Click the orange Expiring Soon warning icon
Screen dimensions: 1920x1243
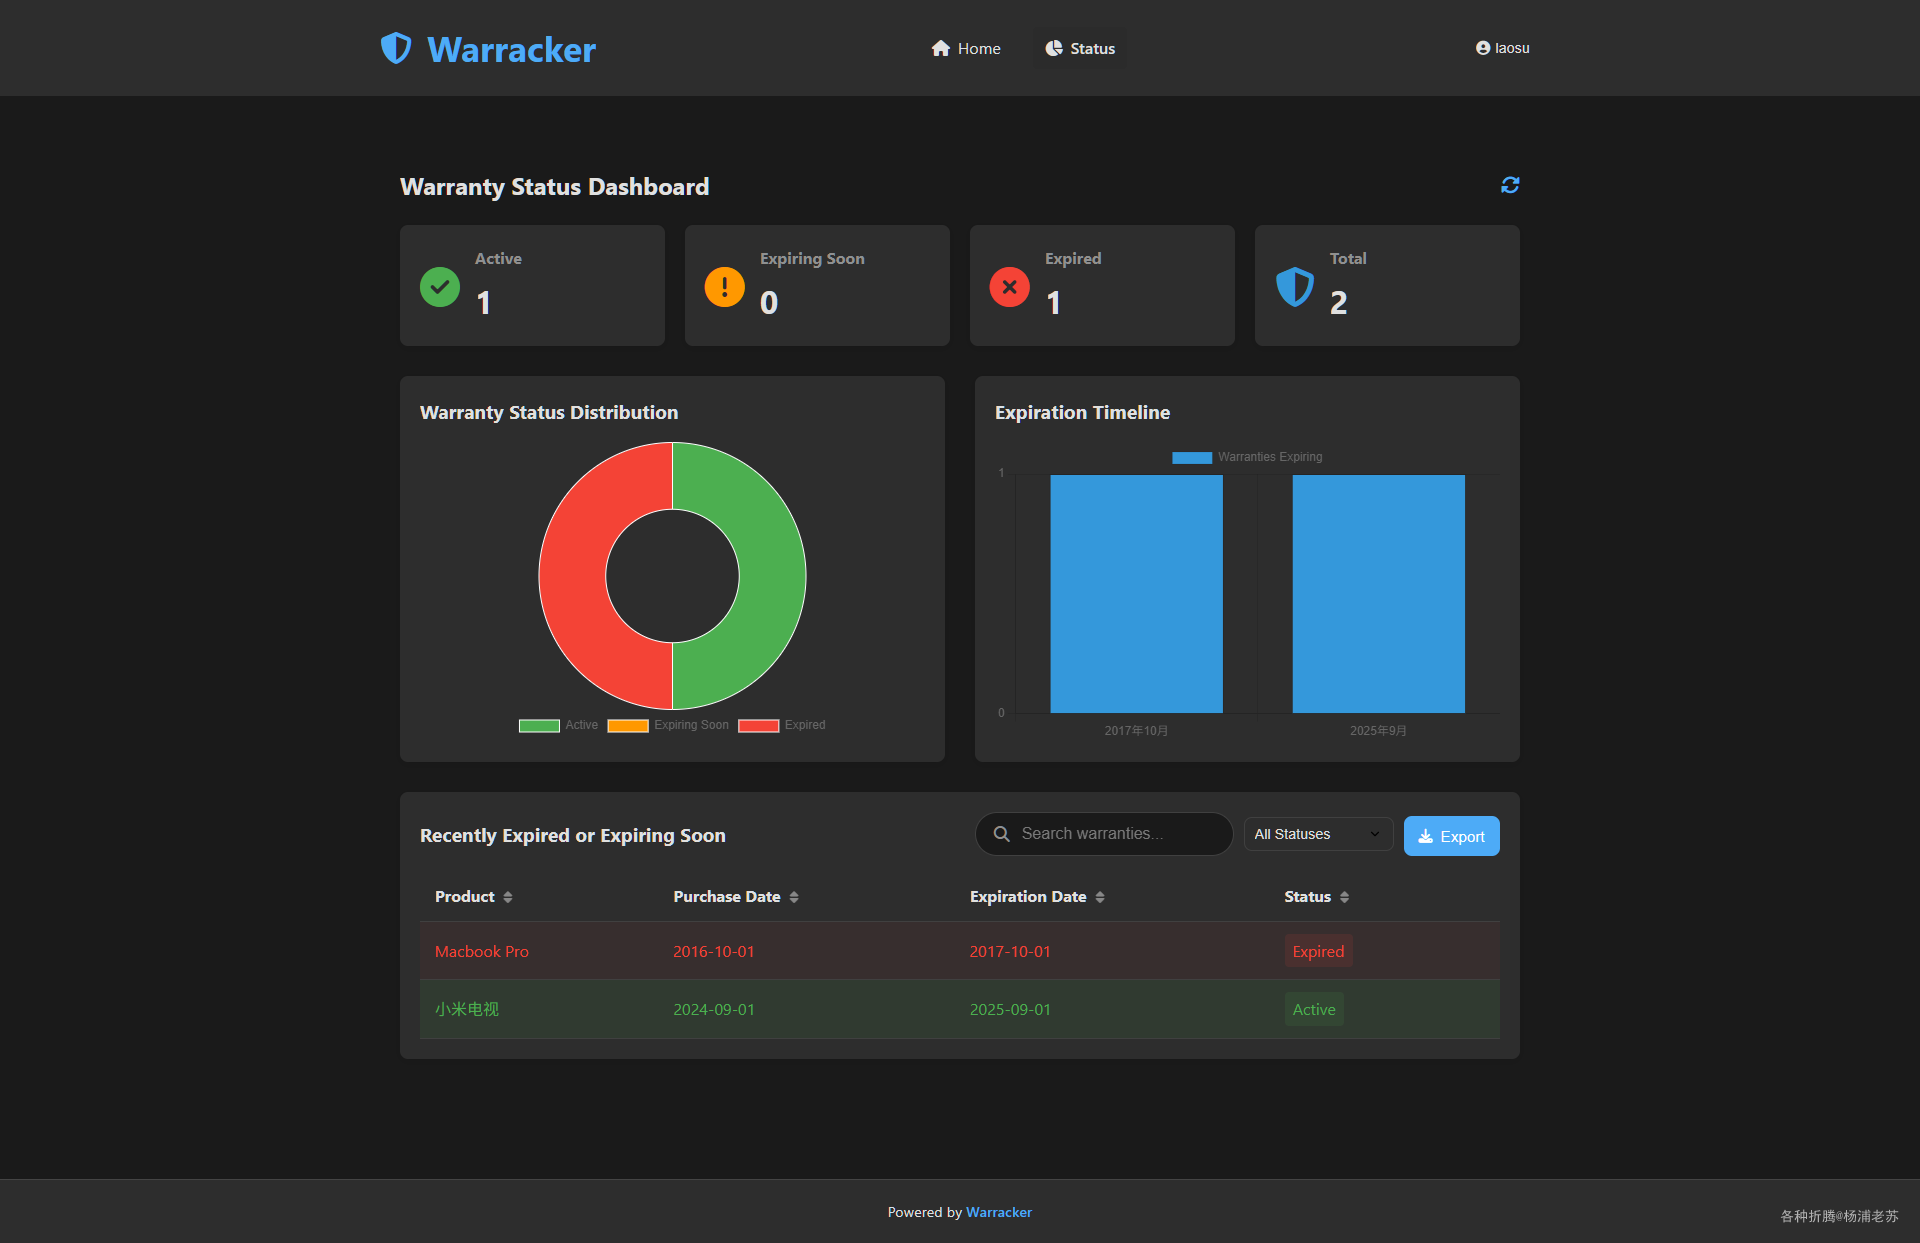point(724,287)
